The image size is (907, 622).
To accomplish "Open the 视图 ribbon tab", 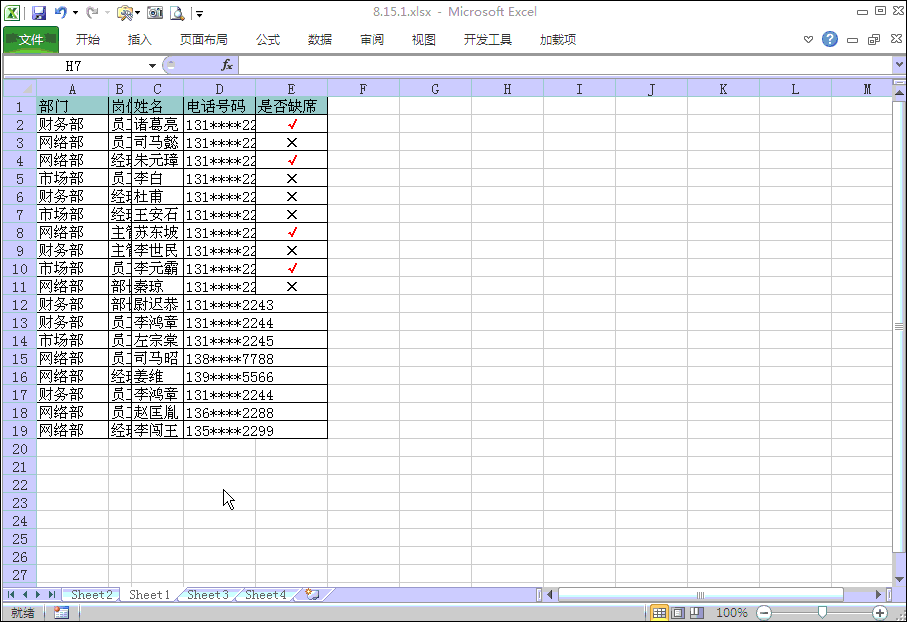I will tap(423, 39).
